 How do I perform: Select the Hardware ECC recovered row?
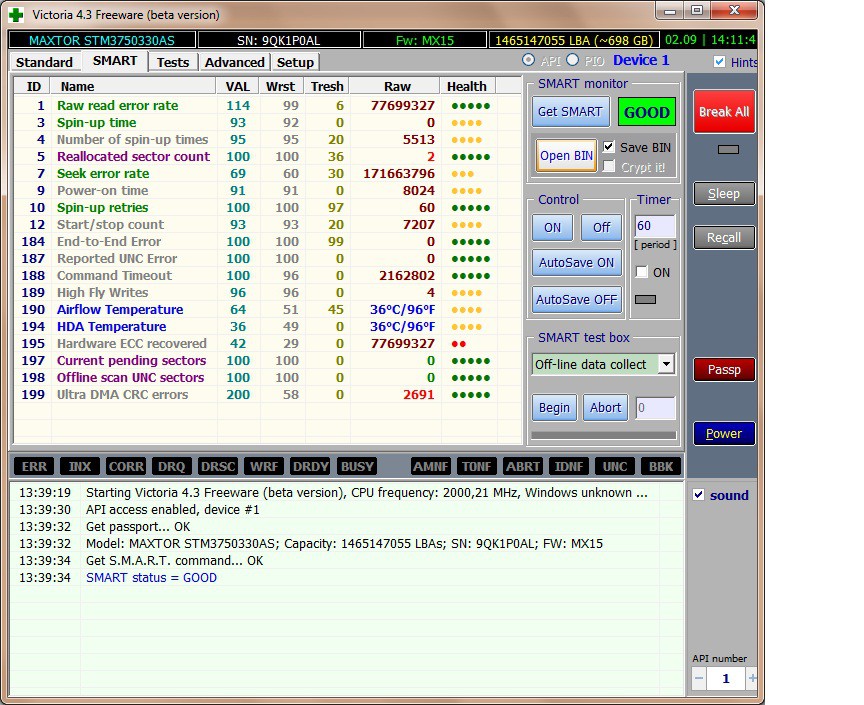267,343
